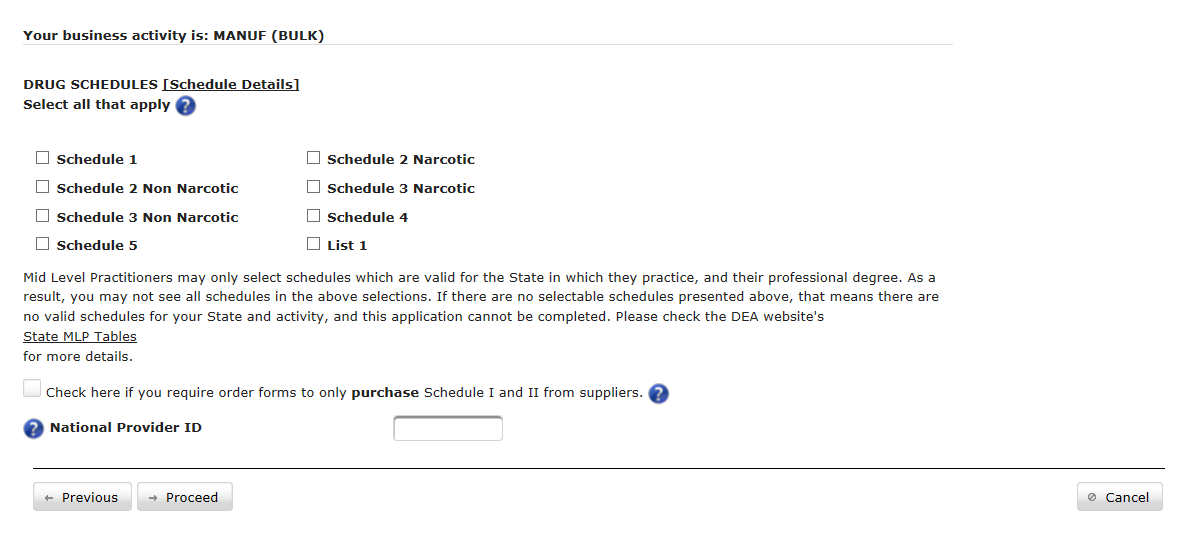
Task: Click the Schedule 5 label text
Action: [97, 246]
